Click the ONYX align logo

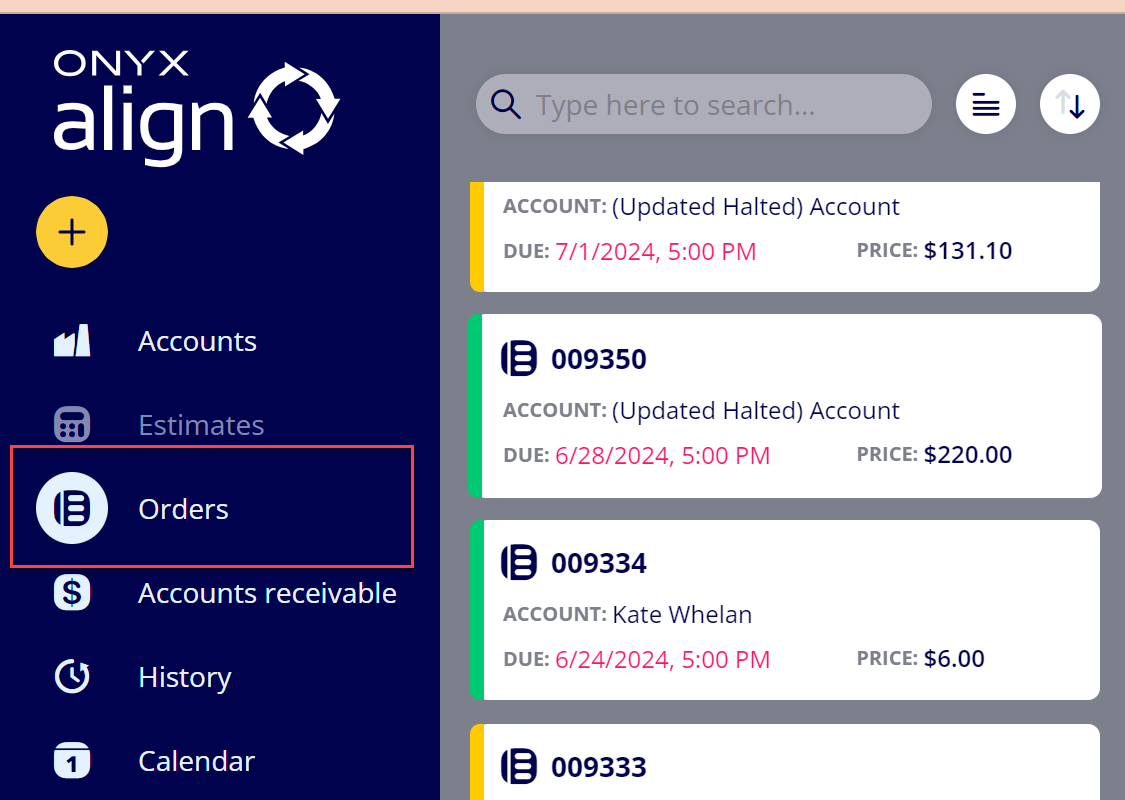[x=196, y=109]
